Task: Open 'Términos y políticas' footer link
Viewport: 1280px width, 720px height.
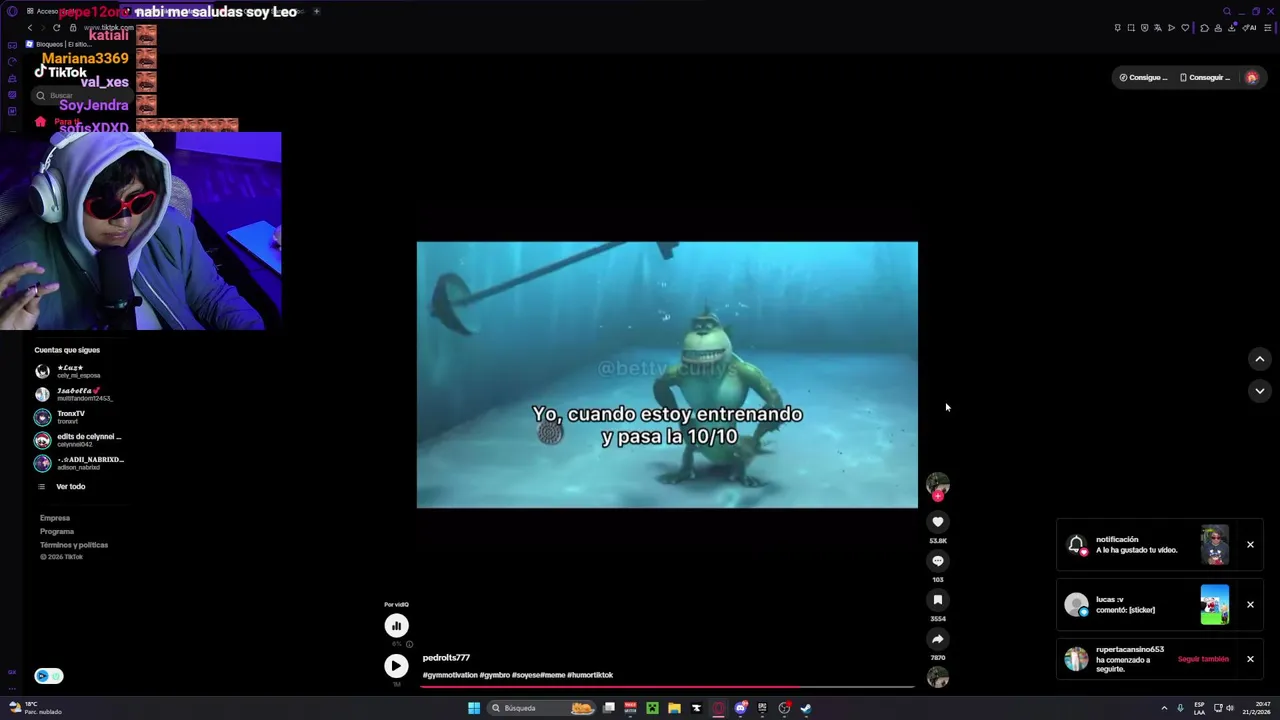Action: tap(74, 545)
